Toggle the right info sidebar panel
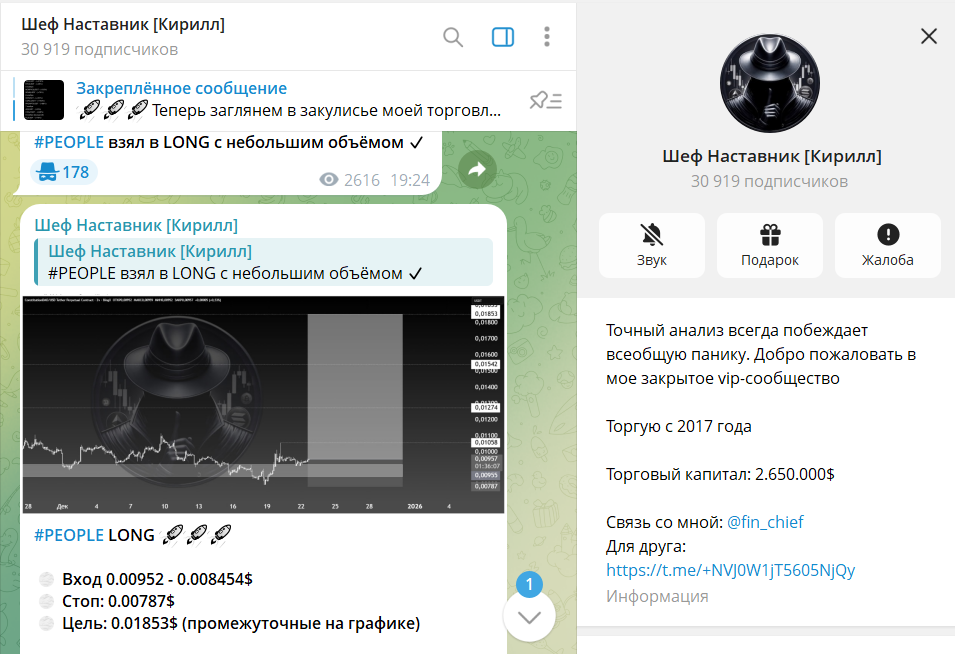 (x=503, y=37)
